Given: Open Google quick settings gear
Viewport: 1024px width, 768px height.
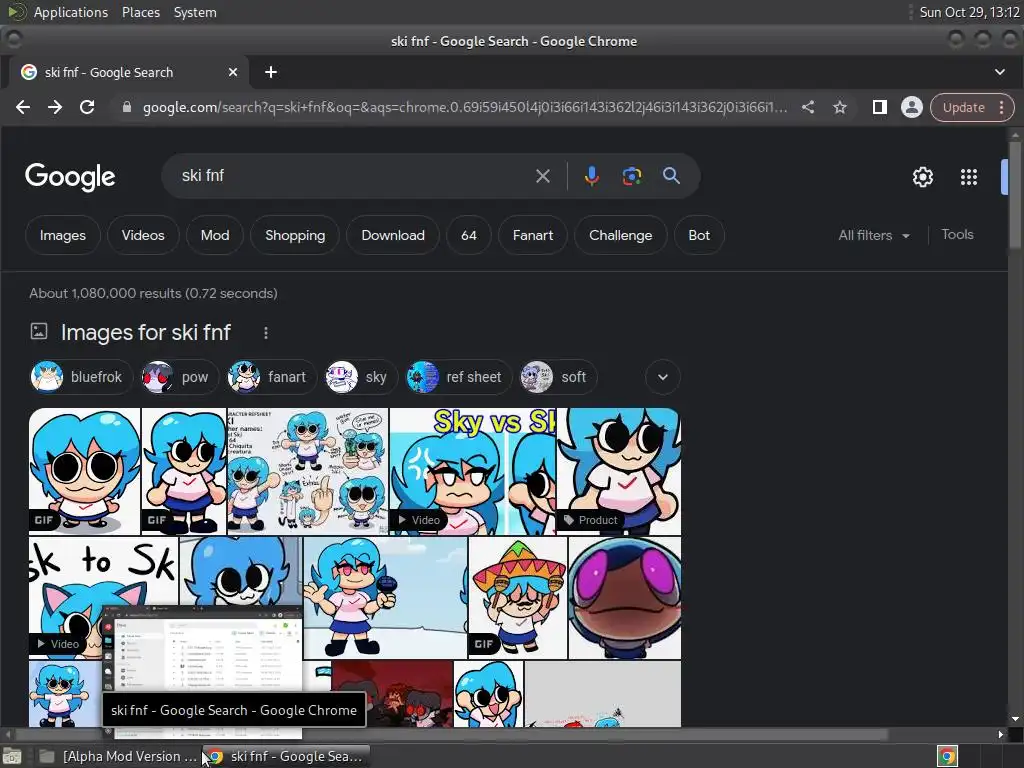Looking at the screenshot, I should click(x=923, y=177).
